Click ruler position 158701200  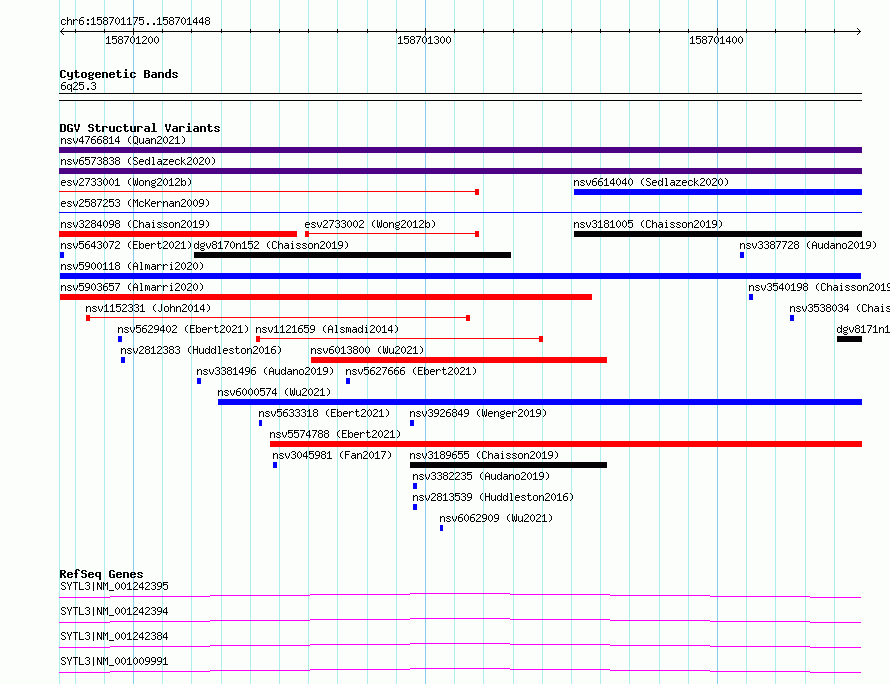tap(132, 40)
